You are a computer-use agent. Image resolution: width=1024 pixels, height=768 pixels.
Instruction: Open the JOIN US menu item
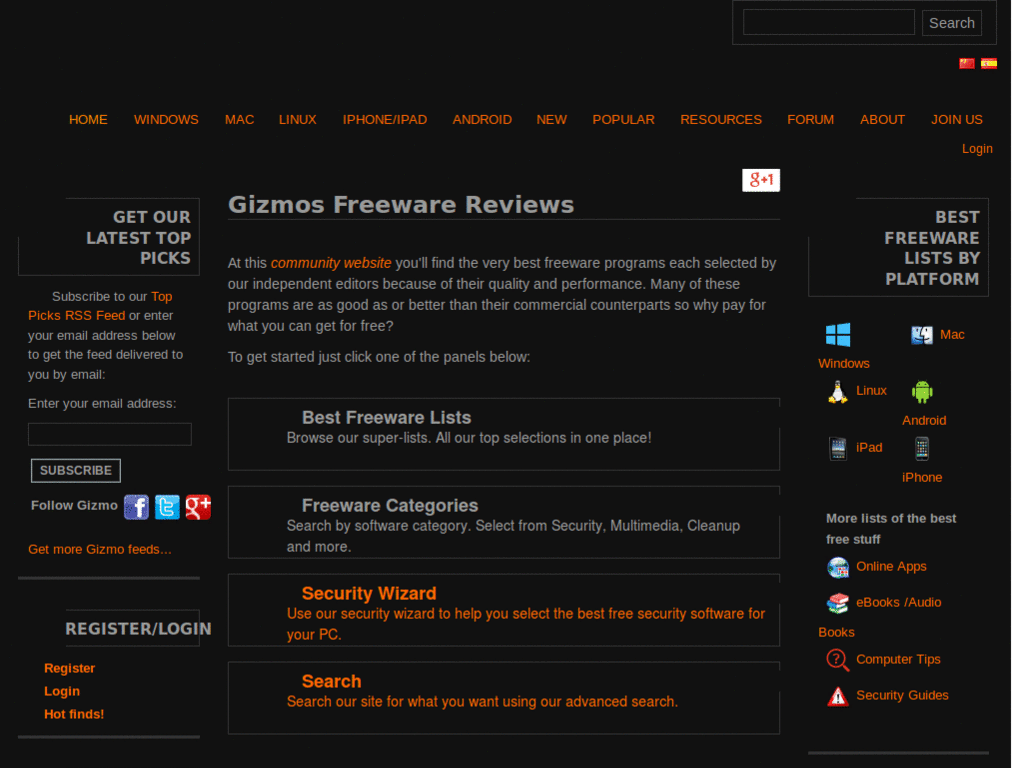(x=957, y=120)
